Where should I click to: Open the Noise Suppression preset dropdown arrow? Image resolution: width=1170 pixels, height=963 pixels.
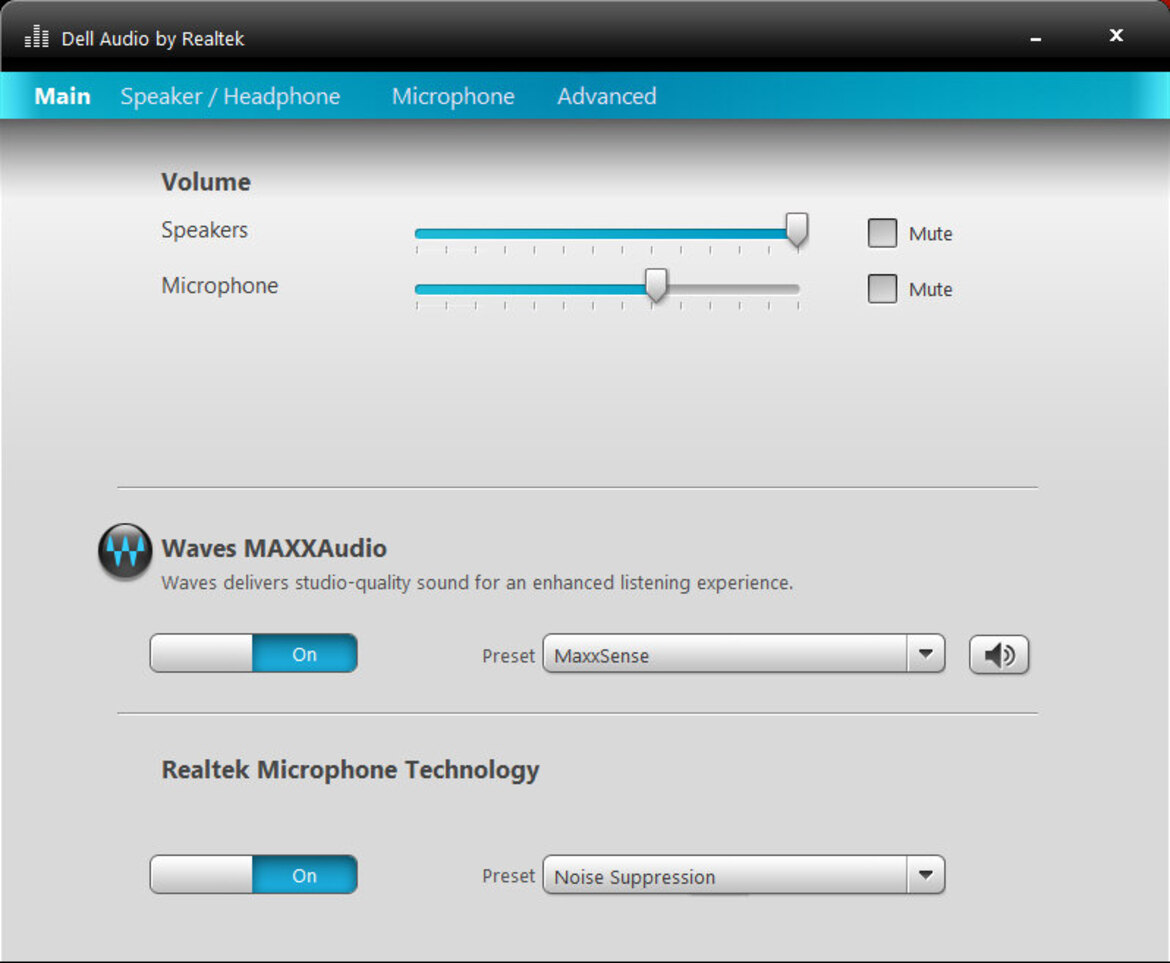tap(926, 874)
